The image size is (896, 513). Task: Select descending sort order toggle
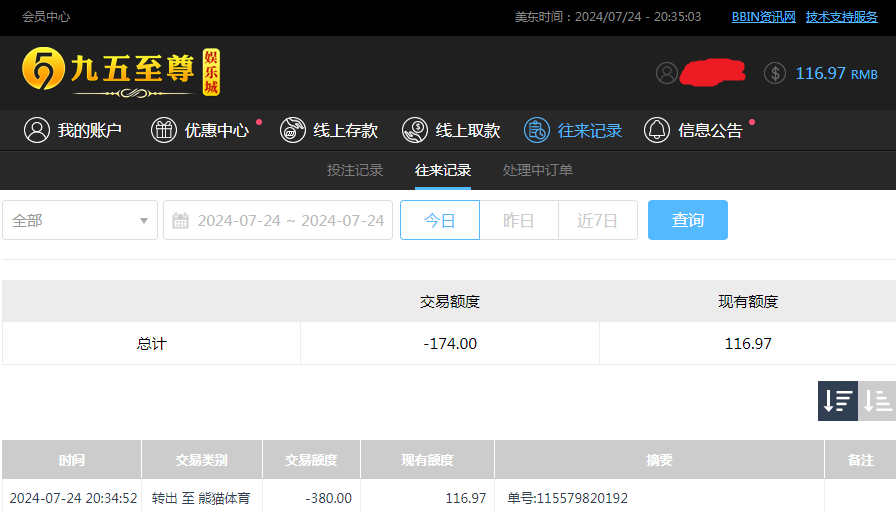point(838,401)
